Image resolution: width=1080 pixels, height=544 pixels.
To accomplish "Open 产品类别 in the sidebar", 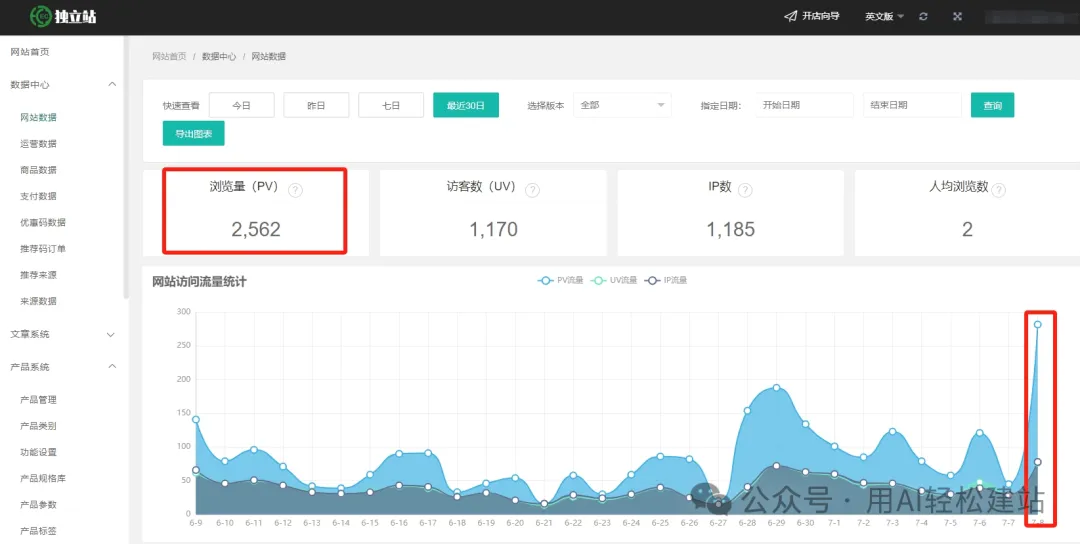I will [x=39, y=426].
